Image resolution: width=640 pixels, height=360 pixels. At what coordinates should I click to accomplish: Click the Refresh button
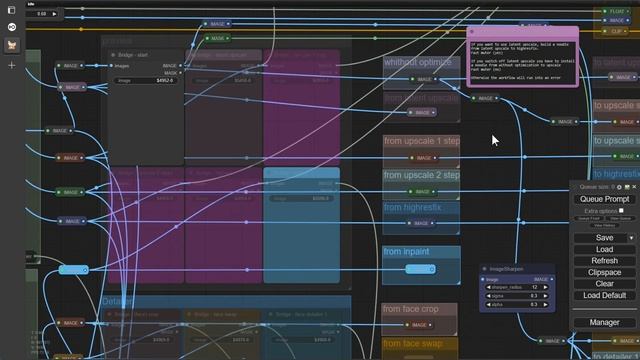[604, 260]
